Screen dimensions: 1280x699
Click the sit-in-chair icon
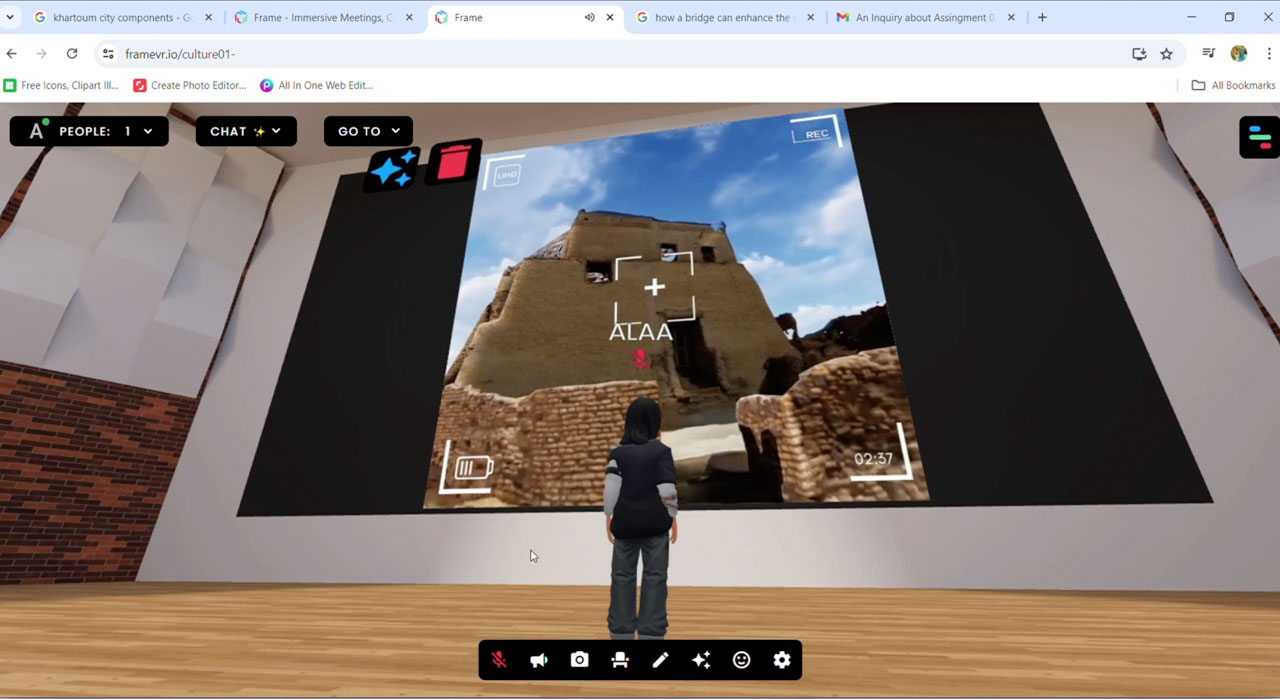(620, 660)
